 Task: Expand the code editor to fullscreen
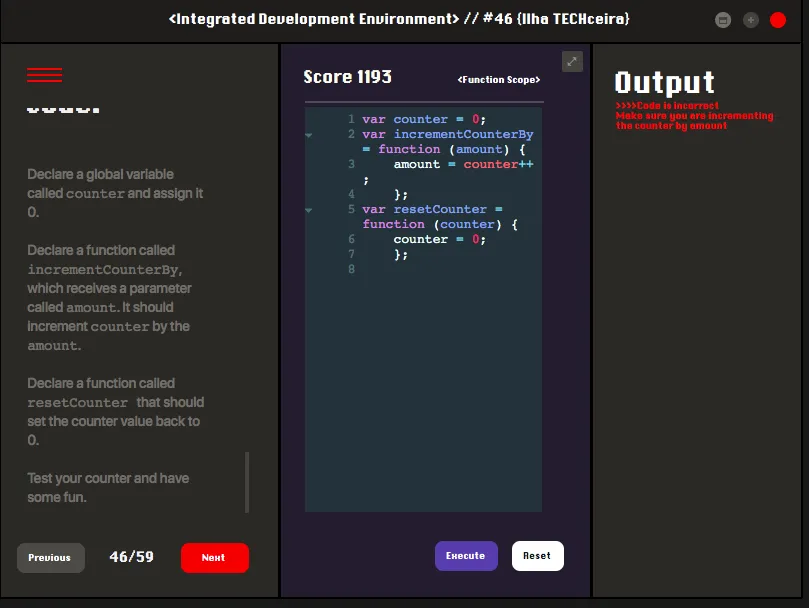pyautogui.click(x=572, y=61)
